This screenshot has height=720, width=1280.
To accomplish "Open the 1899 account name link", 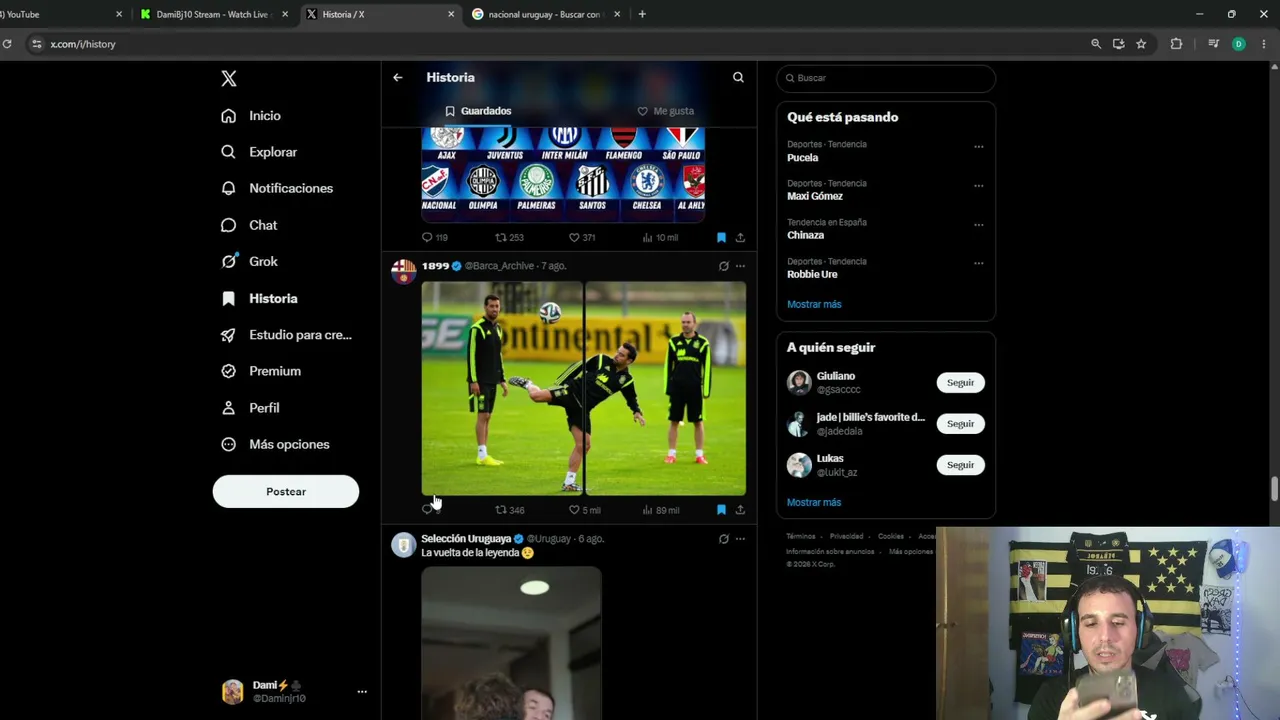I will point(435,266).
